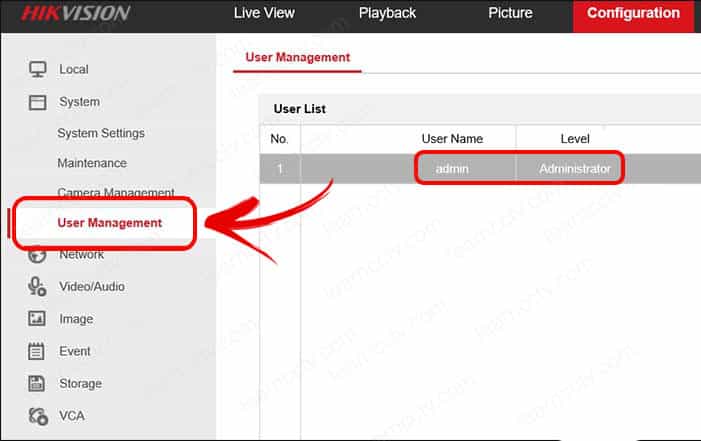Click the Hikvision logo
Screen dimensions: 701x441
point(66,14)
